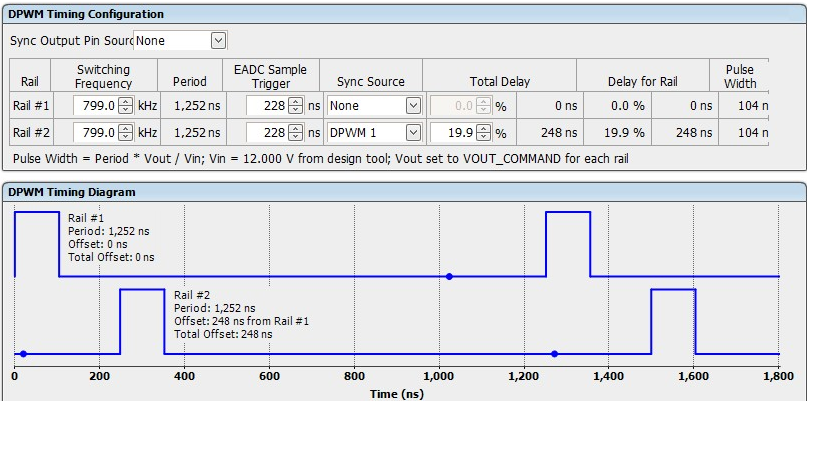Click the first Rail #1 pulse in diagram
The image size is (819, 460).
point(37,244)
